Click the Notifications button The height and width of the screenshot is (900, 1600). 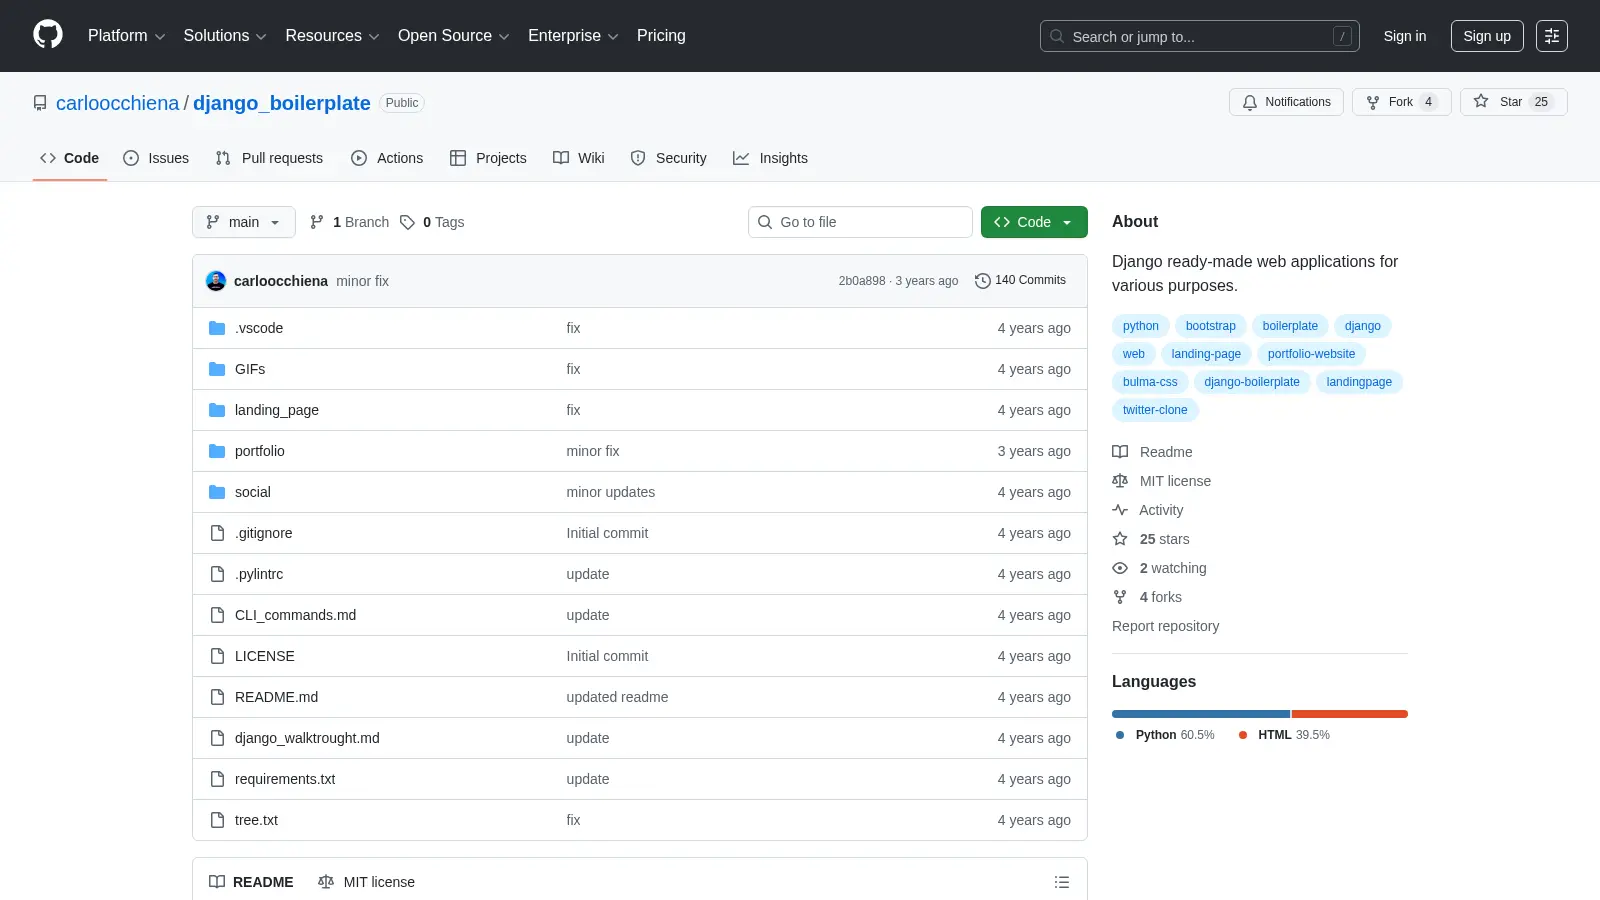tap(1287, 102)
